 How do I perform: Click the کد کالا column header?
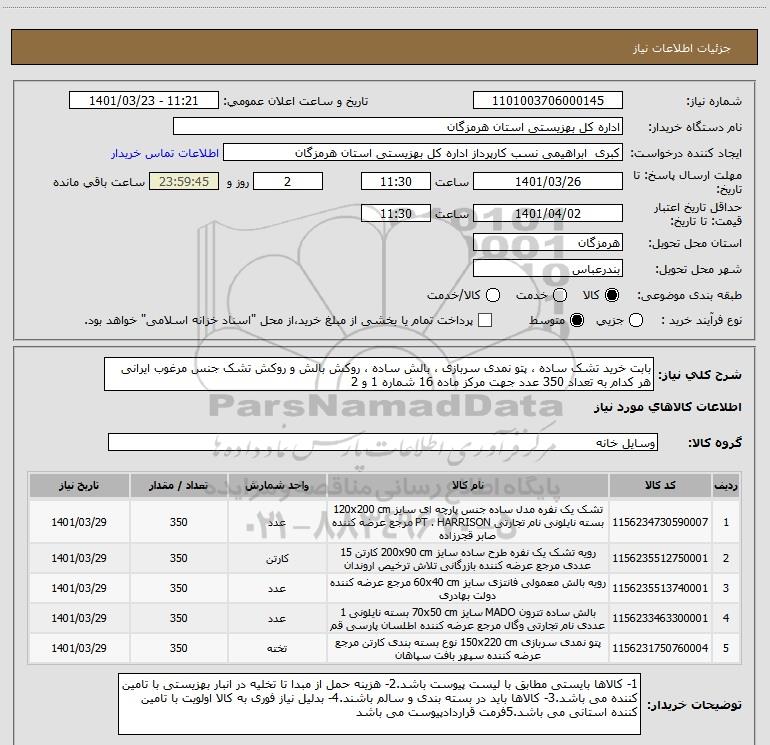(660, 486)
